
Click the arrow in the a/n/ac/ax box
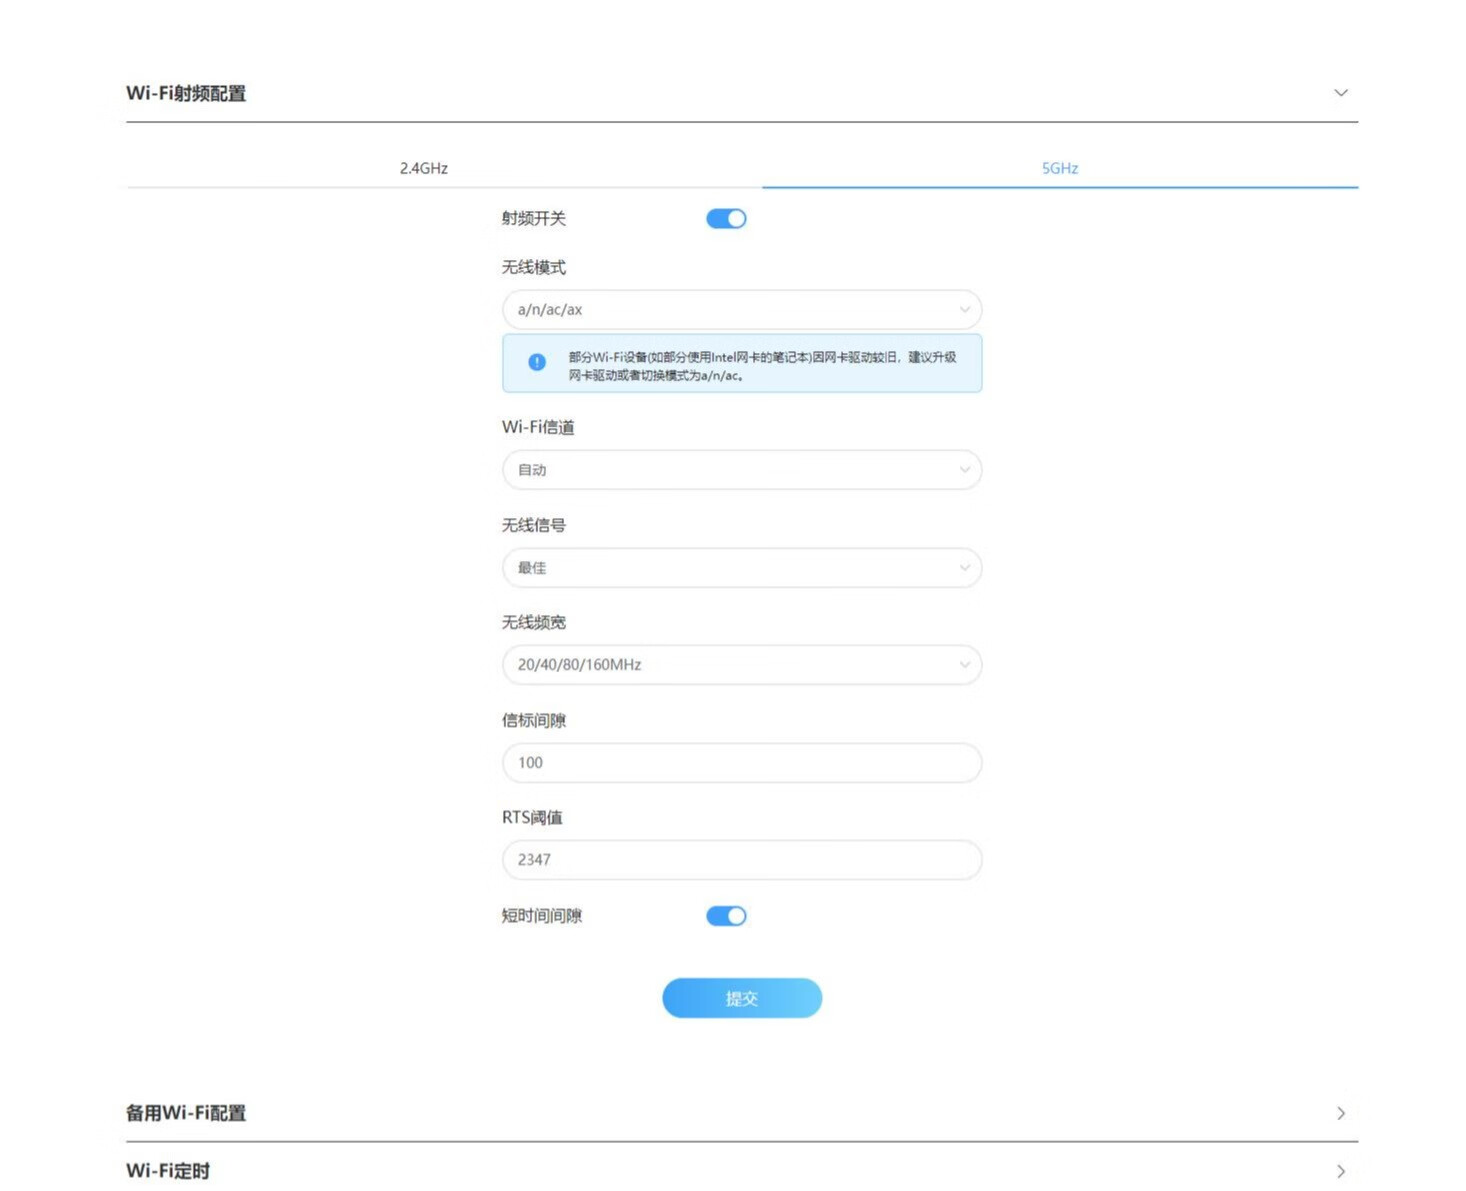click(x=964, y=310)
